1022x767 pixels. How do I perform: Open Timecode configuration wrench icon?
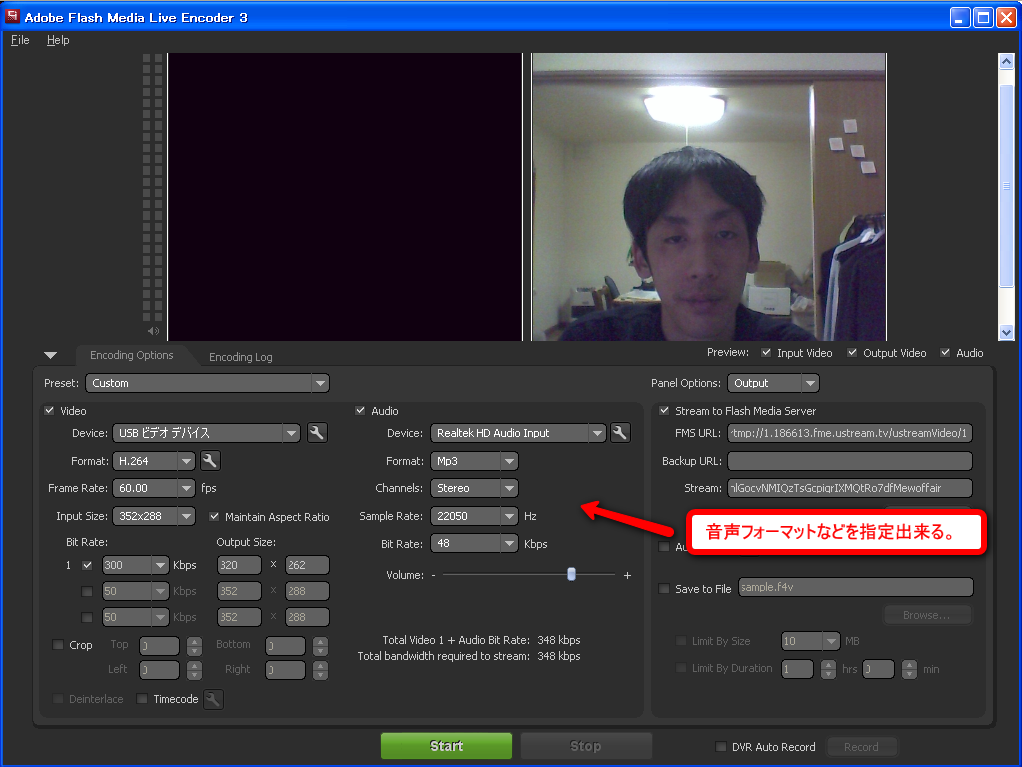coord(213,699)
